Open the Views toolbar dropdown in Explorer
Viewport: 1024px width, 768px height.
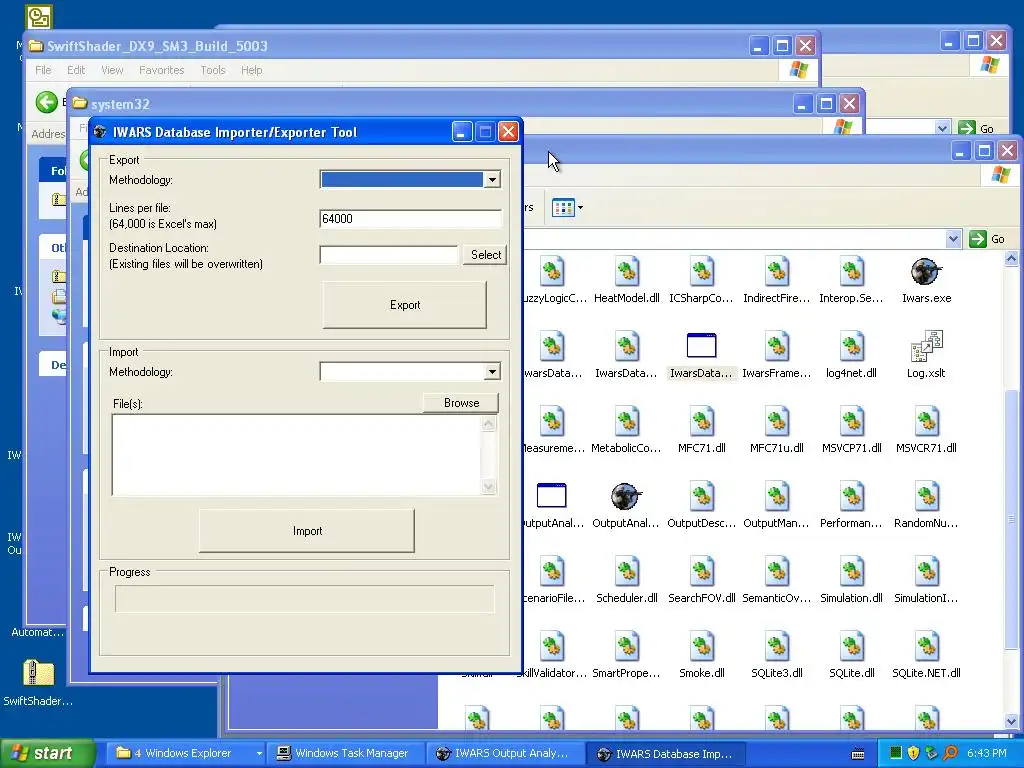coord(568,208)
